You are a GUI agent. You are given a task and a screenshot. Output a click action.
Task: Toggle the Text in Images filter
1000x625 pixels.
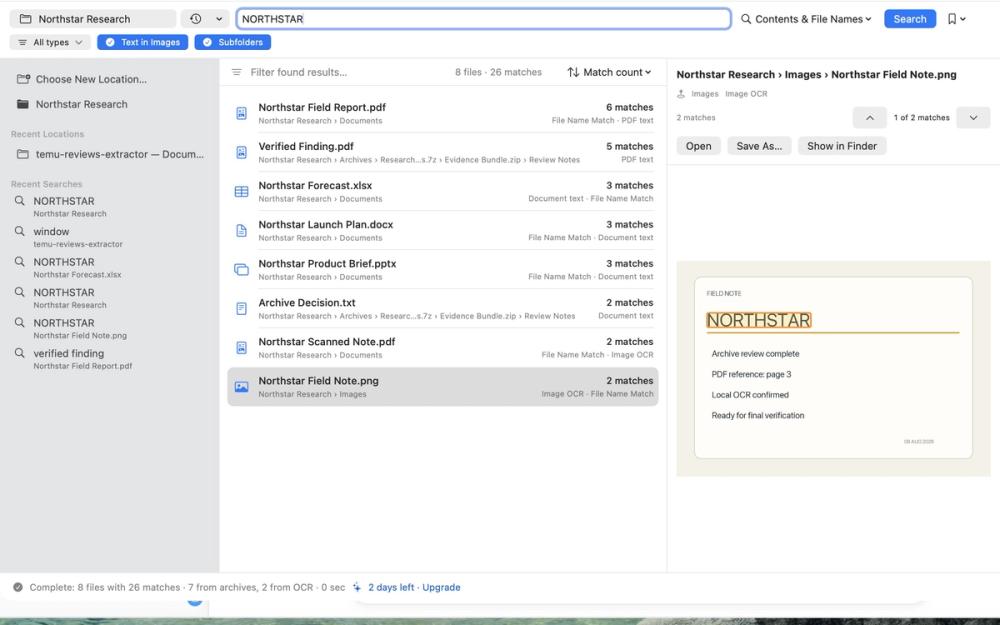(x=142, y=42)
